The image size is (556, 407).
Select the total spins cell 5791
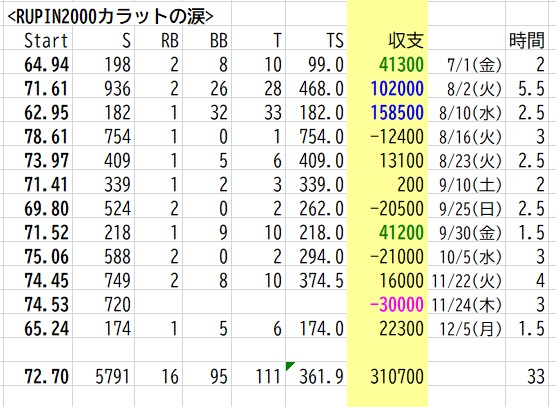click(113, 377)
